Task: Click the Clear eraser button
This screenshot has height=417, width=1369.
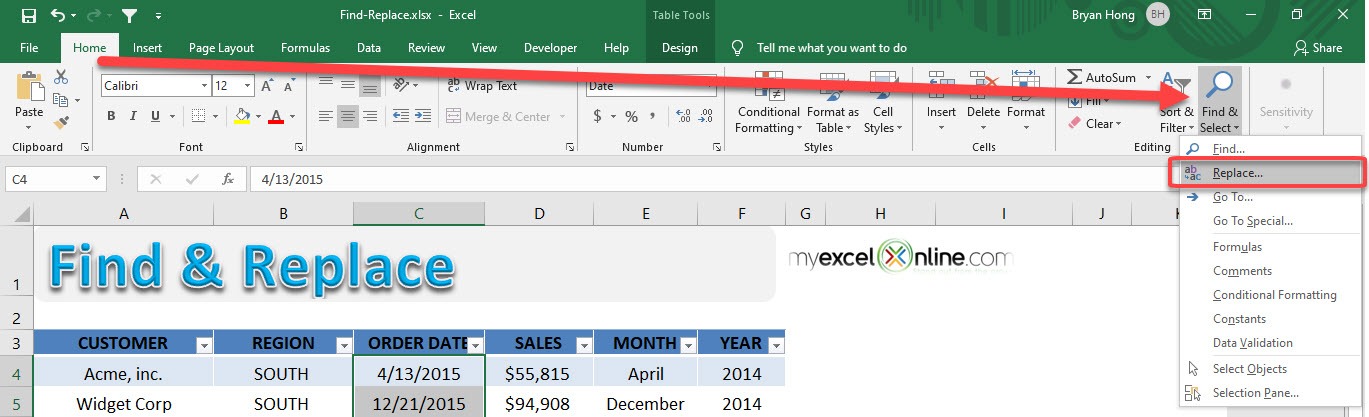Action: click(x=1094, y=124)
